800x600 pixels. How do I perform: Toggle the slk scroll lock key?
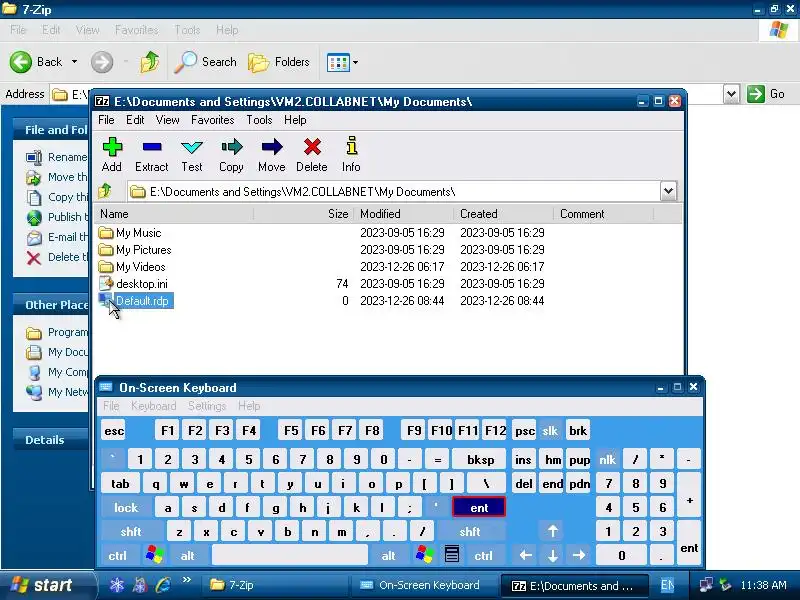point(550,431)
